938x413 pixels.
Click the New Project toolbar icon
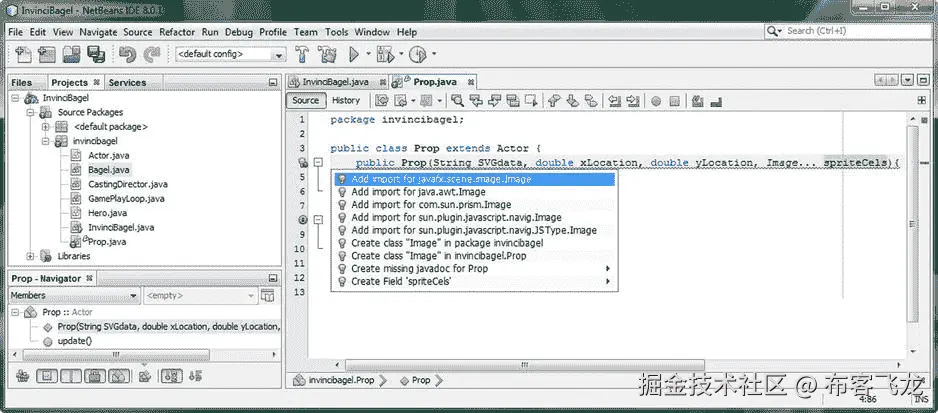[46, 54]
